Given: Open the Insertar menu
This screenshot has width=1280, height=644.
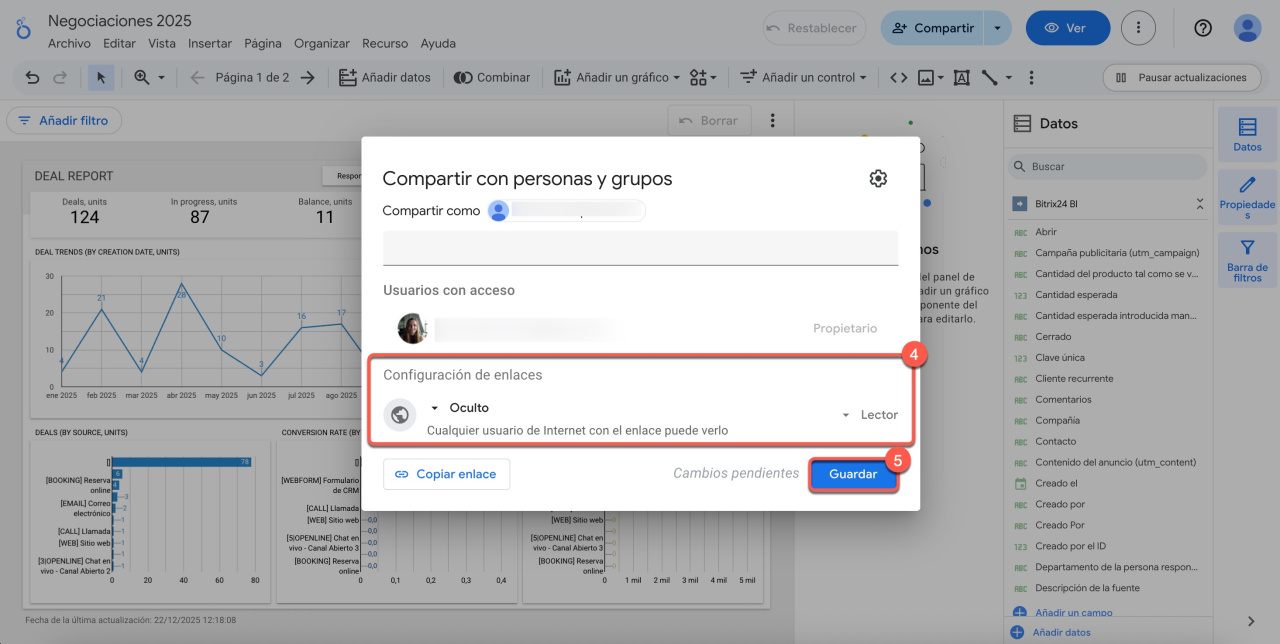Looking at the screenshot, I should tap(210, 44).
